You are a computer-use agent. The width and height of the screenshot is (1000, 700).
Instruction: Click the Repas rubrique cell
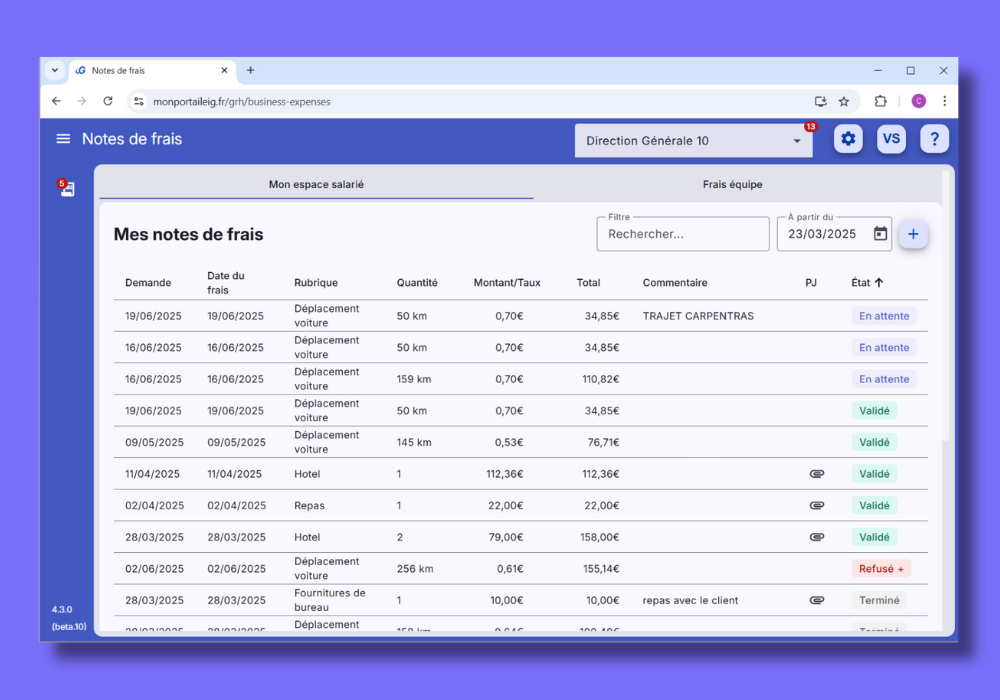309,506
